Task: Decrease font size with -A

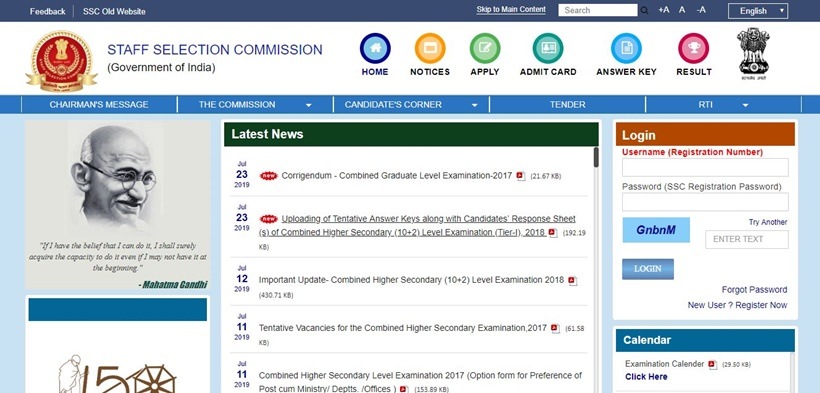Action: pyautogui.click(x=701, y=10)
